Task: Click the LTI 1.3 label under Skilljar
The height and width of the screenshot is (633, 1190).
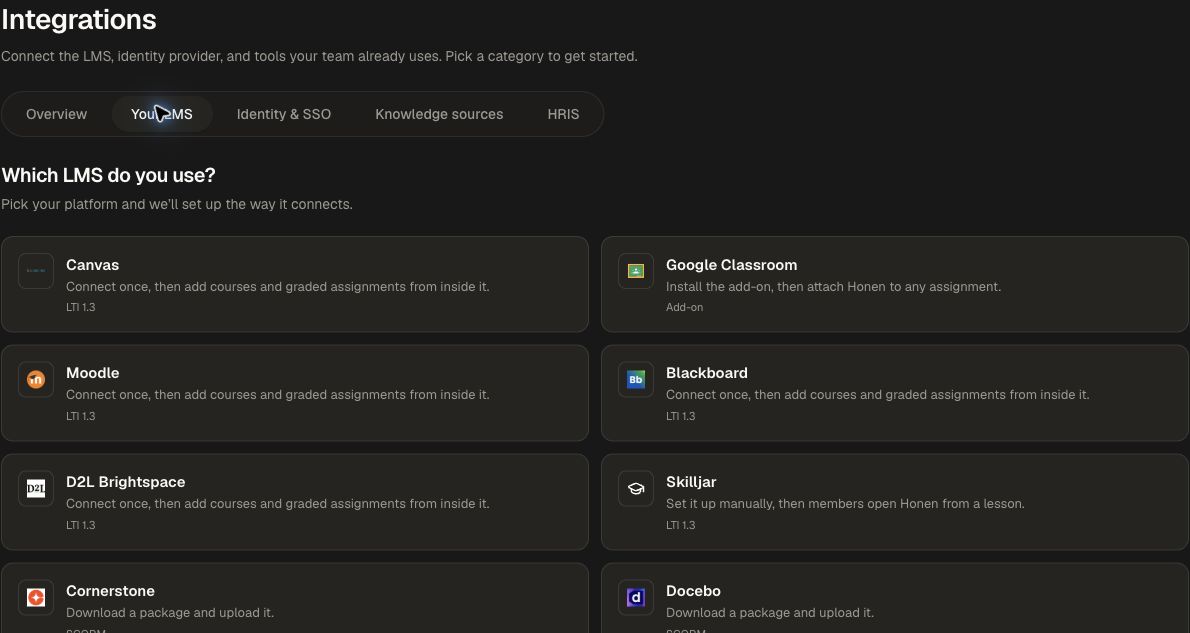Action: click(680, 525)
